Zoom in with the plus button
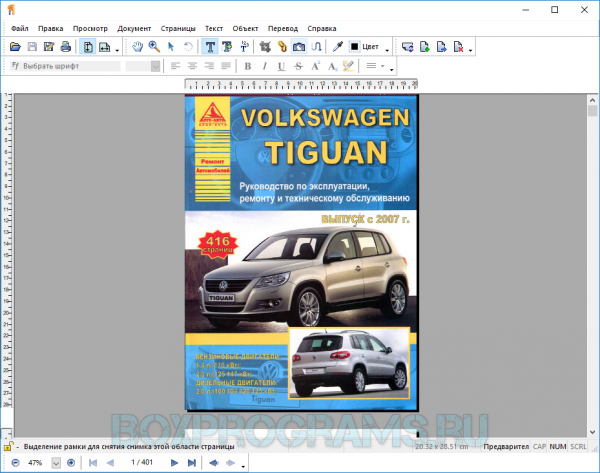600x473 pixels. 71,463
